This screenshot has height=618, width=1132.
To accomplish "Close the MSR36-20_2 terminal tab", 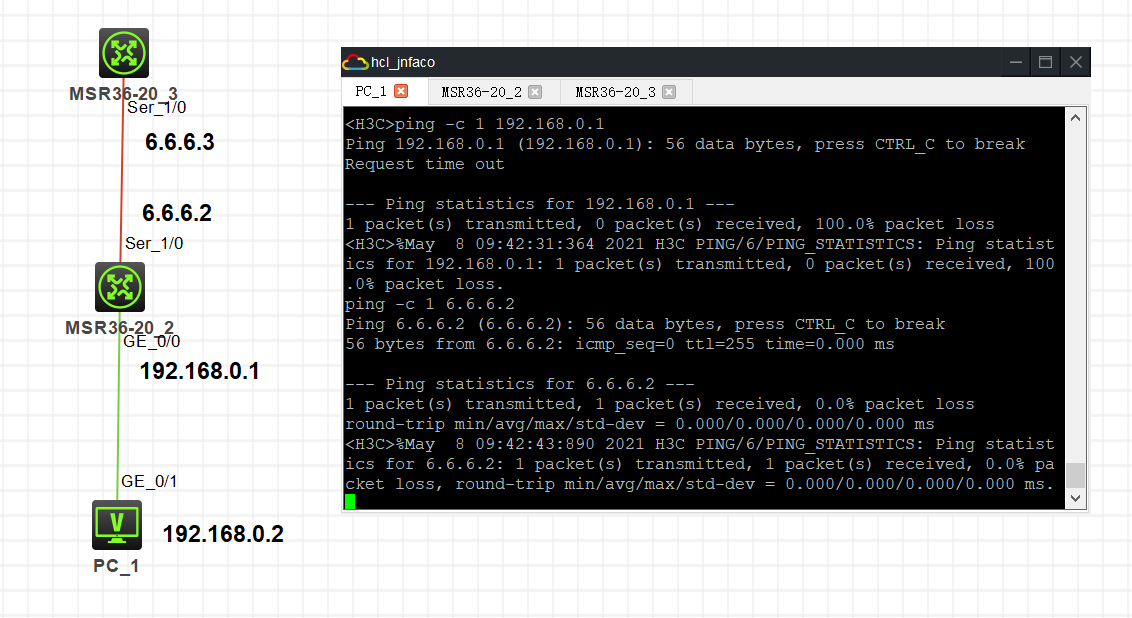I will [x=535, y=92].
